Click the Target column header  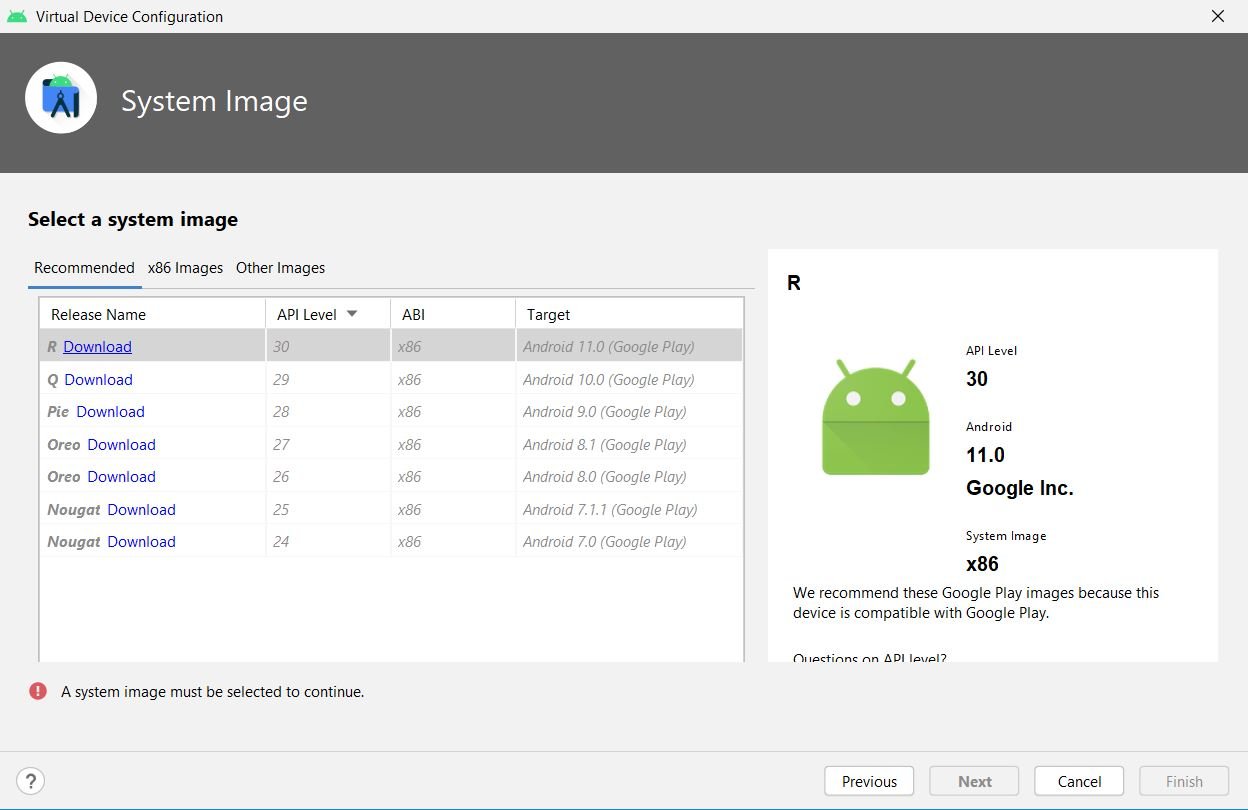[x=629, y=314]
